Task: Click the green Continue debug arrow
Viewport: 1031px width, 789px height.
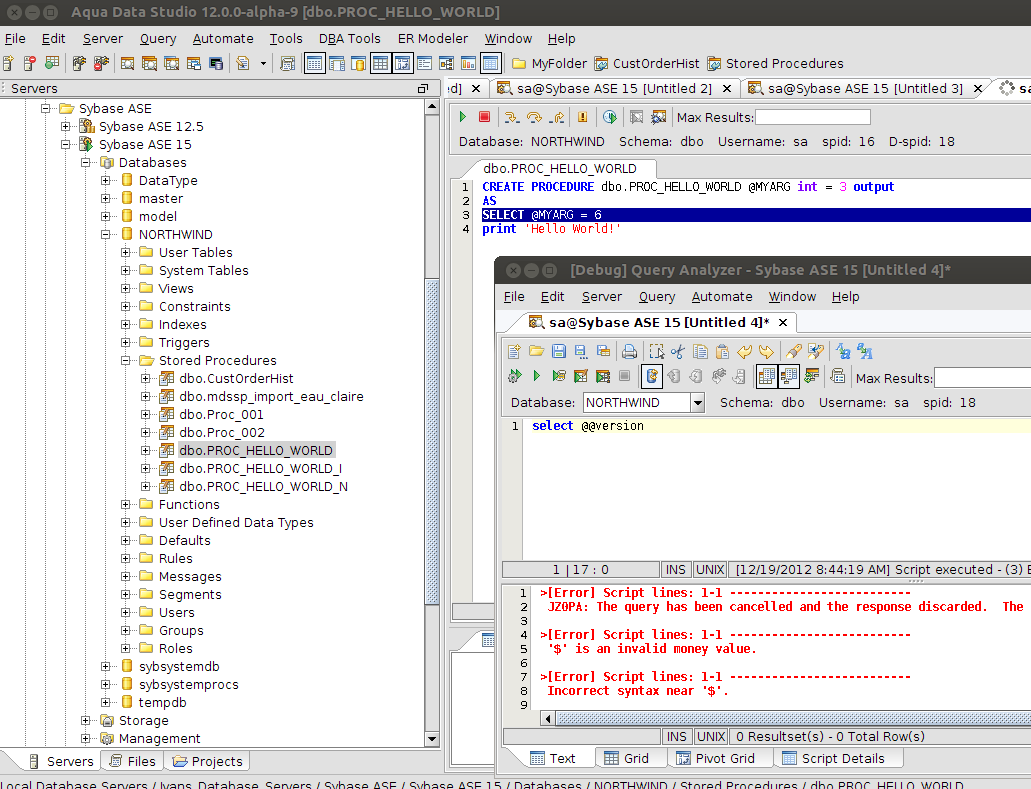Action: tap(463, 117)
